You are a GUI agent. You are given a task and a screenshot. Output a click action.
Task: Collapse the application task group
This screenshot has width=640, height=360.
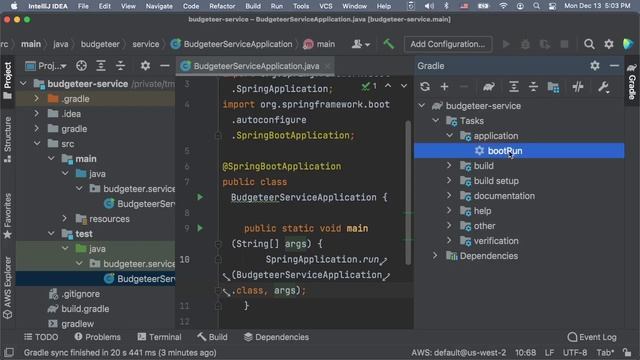[x=449, y=136]
